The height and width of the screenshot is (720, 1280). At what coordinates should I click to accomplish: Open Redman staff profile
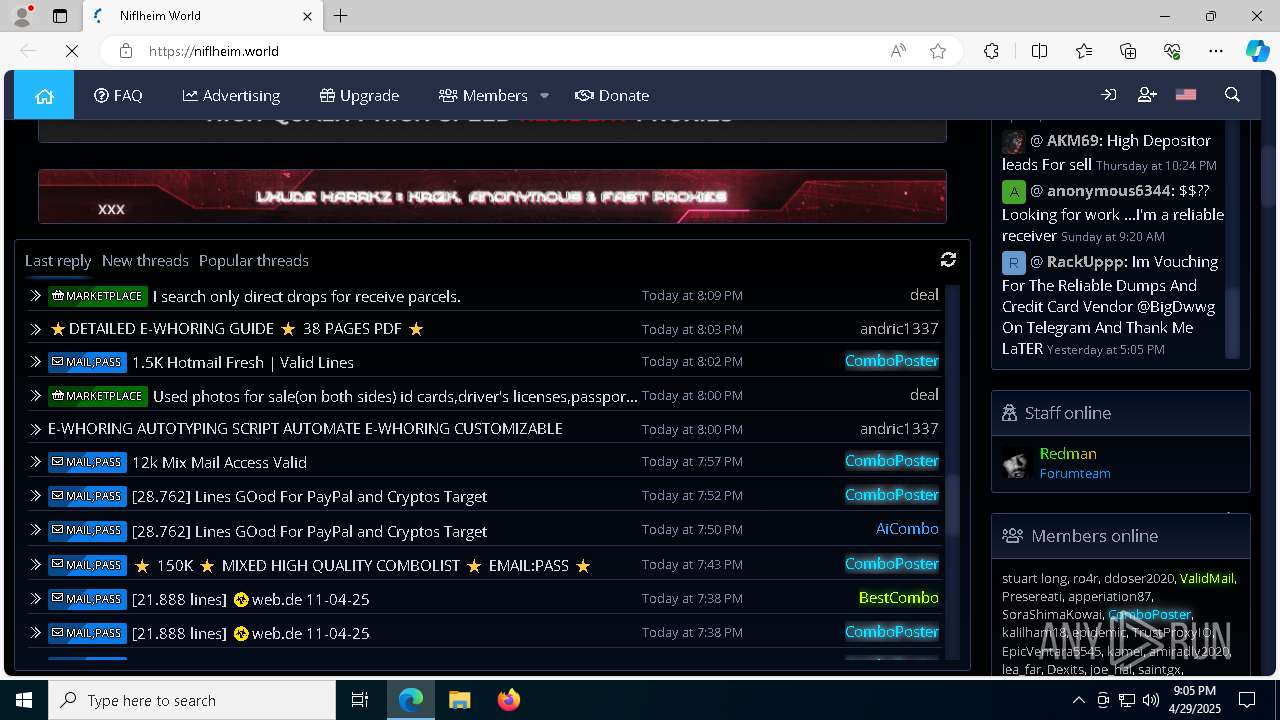click(x=1068, y=453)
